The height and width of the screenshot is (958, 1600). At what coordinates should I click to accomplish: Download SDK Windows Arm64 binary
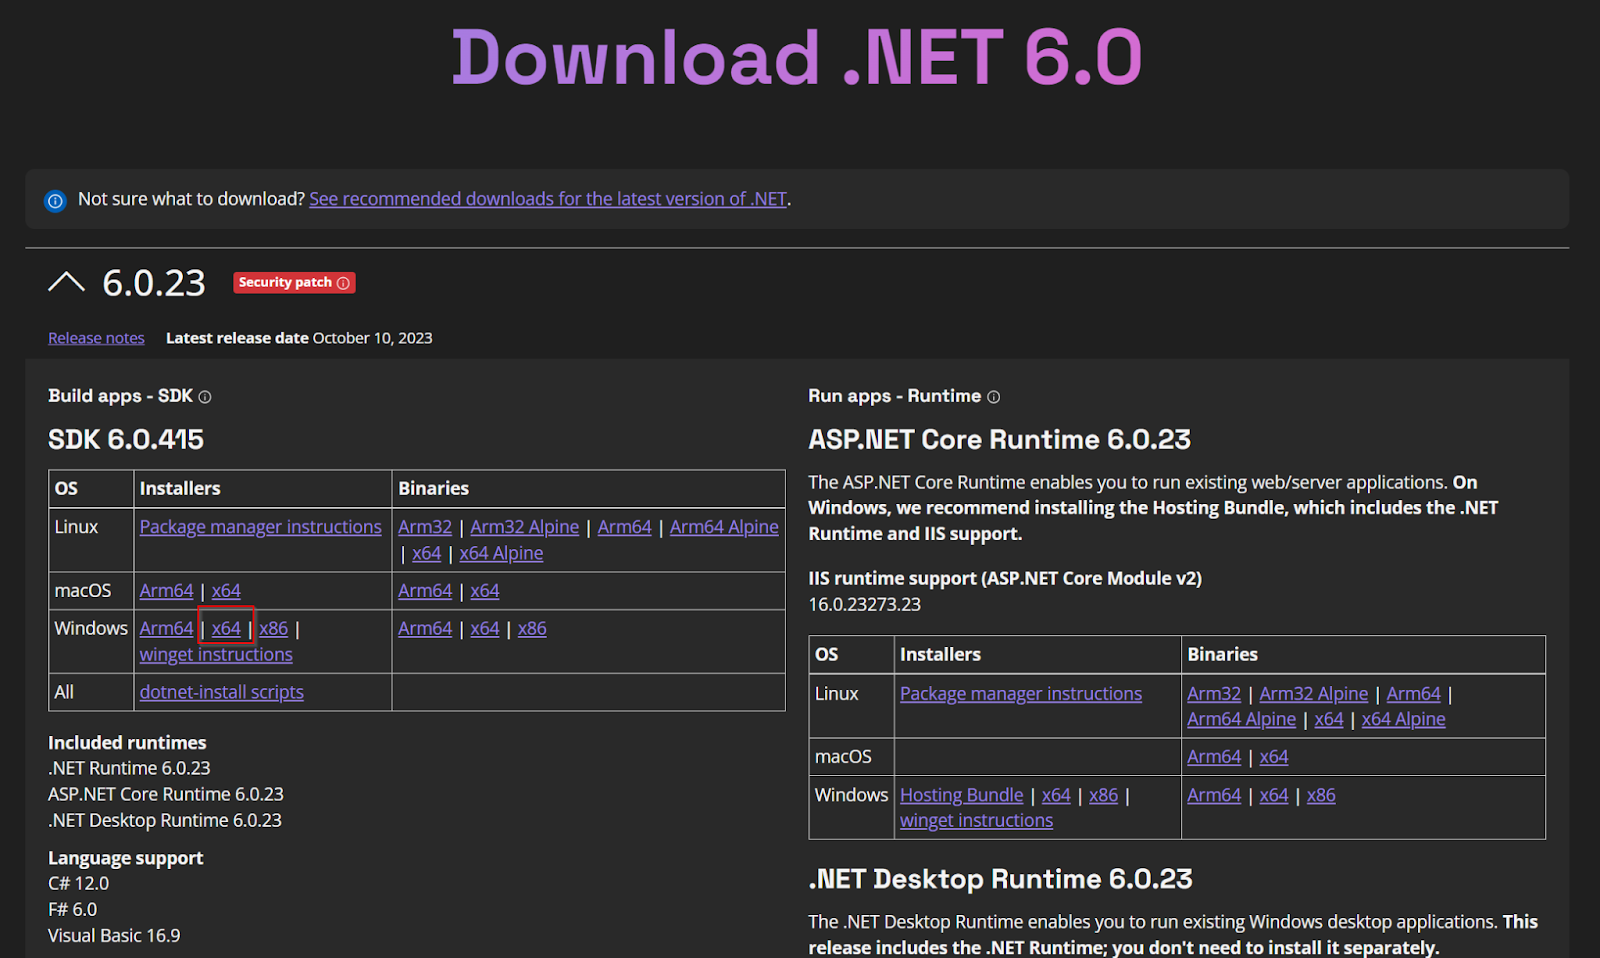(x=425, y=628)
